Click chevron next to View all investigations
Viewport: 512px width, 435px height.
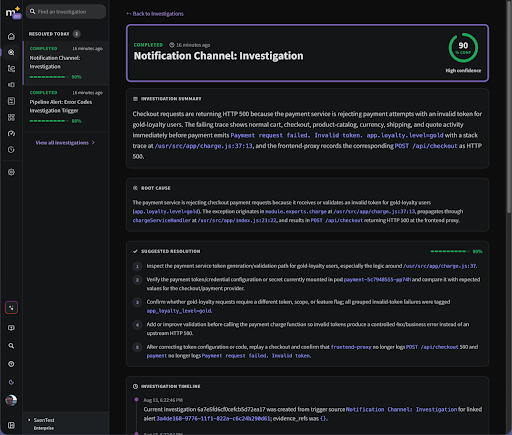coord(93,143)
